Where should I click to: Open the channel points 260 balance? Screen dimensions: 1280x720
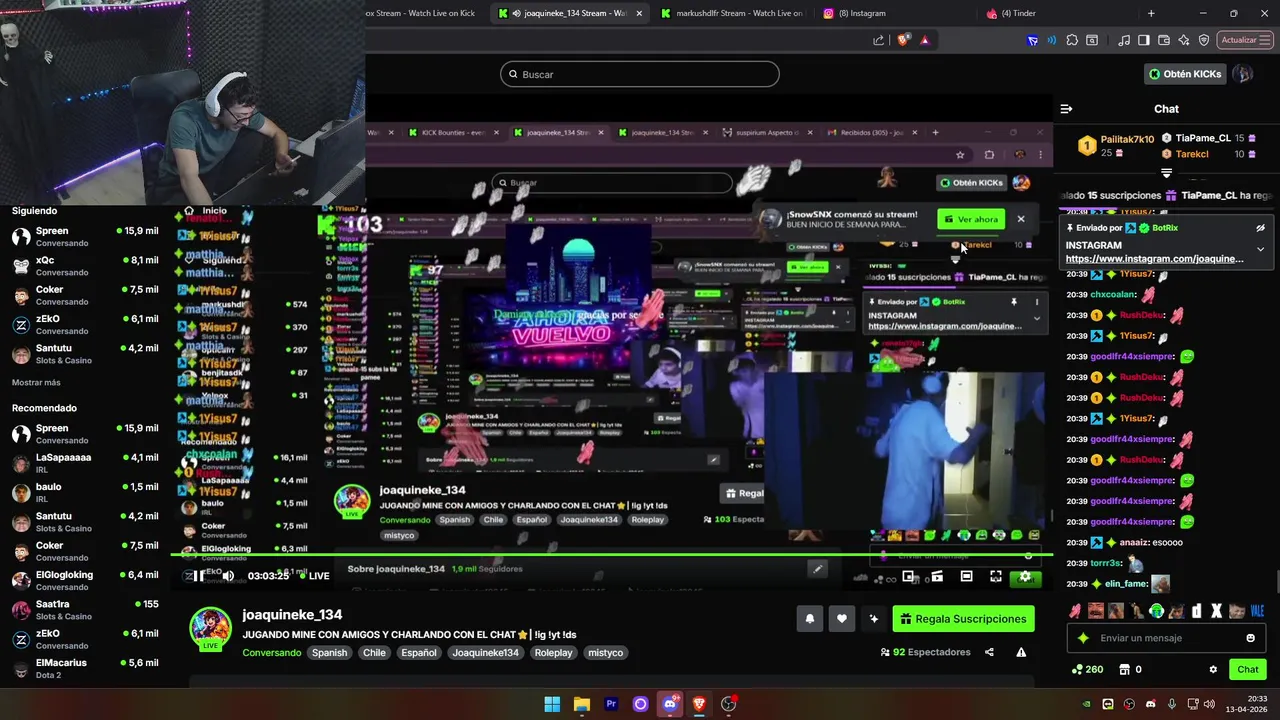click(1087, 669)
